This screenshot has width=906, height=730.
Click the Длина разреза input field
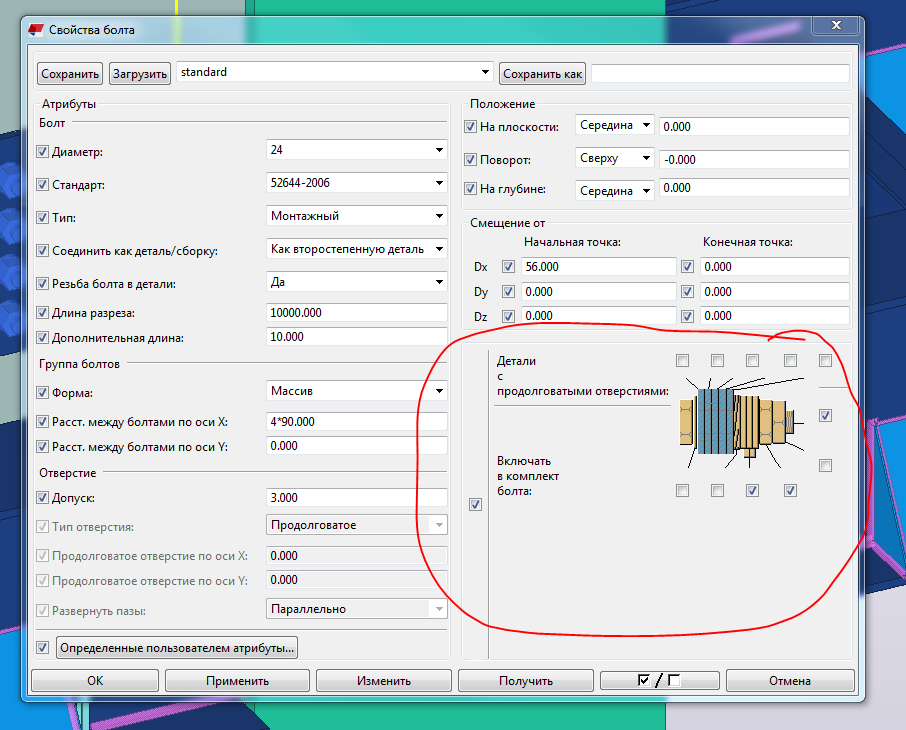coord(355,313)
